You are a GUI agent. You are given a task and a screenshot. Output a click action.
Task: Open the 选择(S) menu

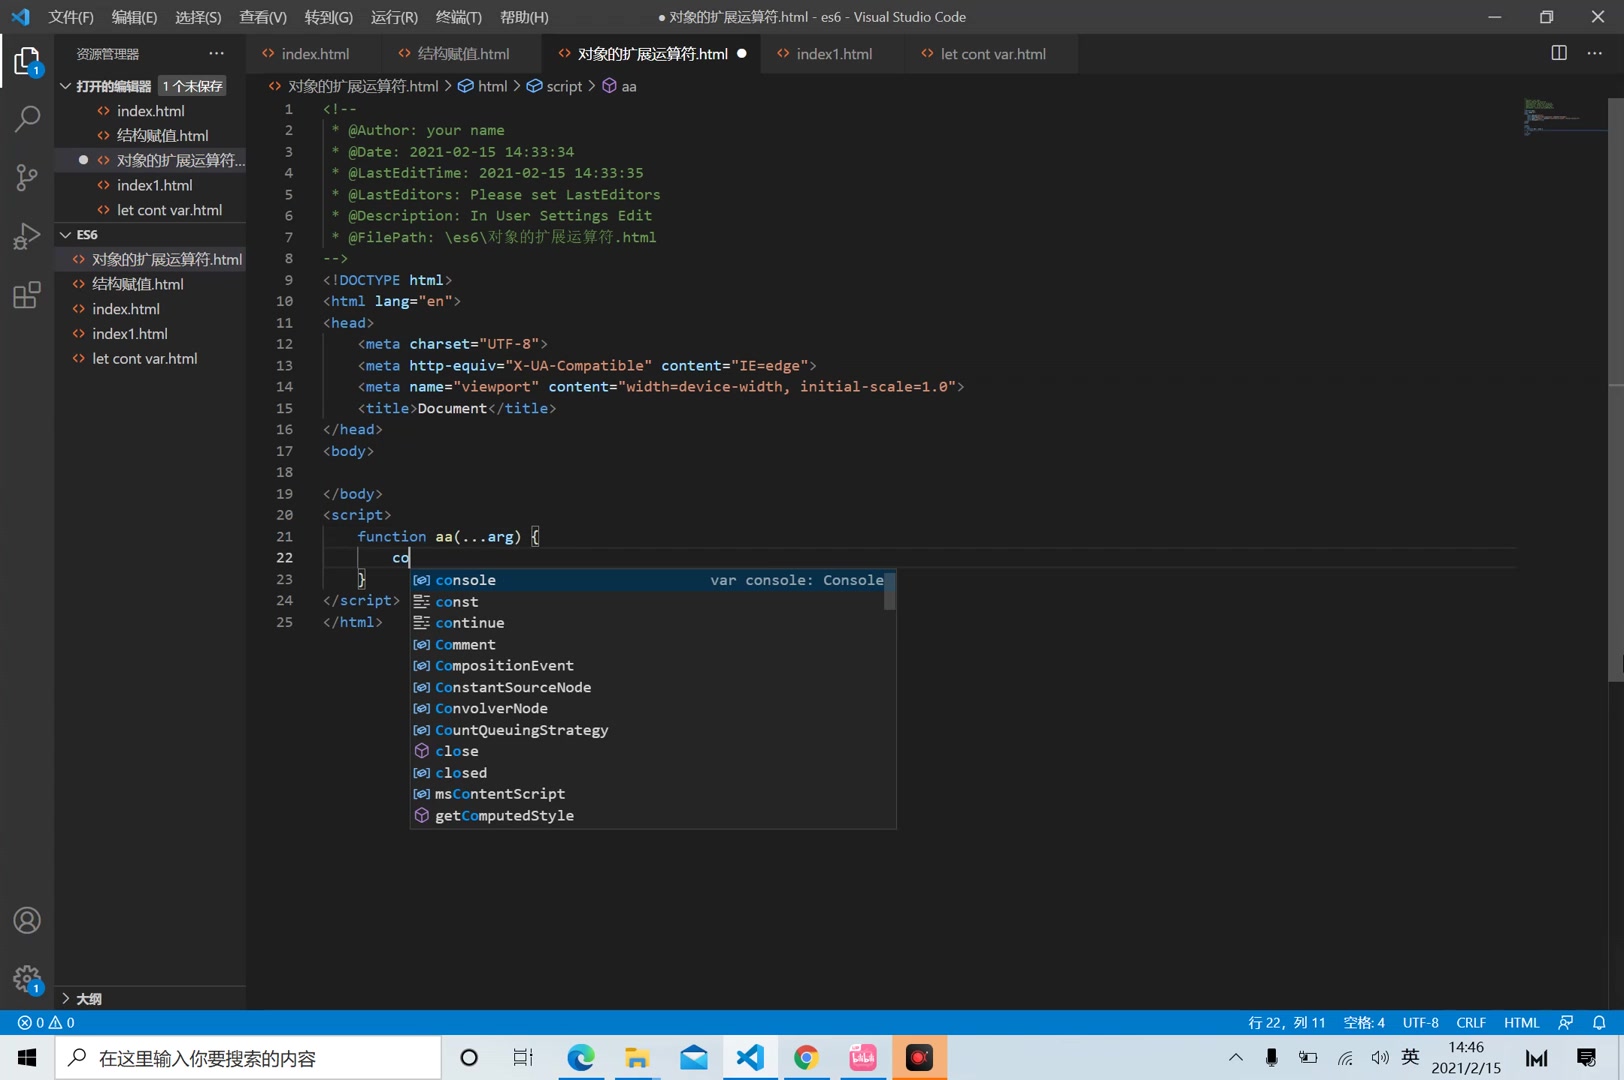[198, 17]
